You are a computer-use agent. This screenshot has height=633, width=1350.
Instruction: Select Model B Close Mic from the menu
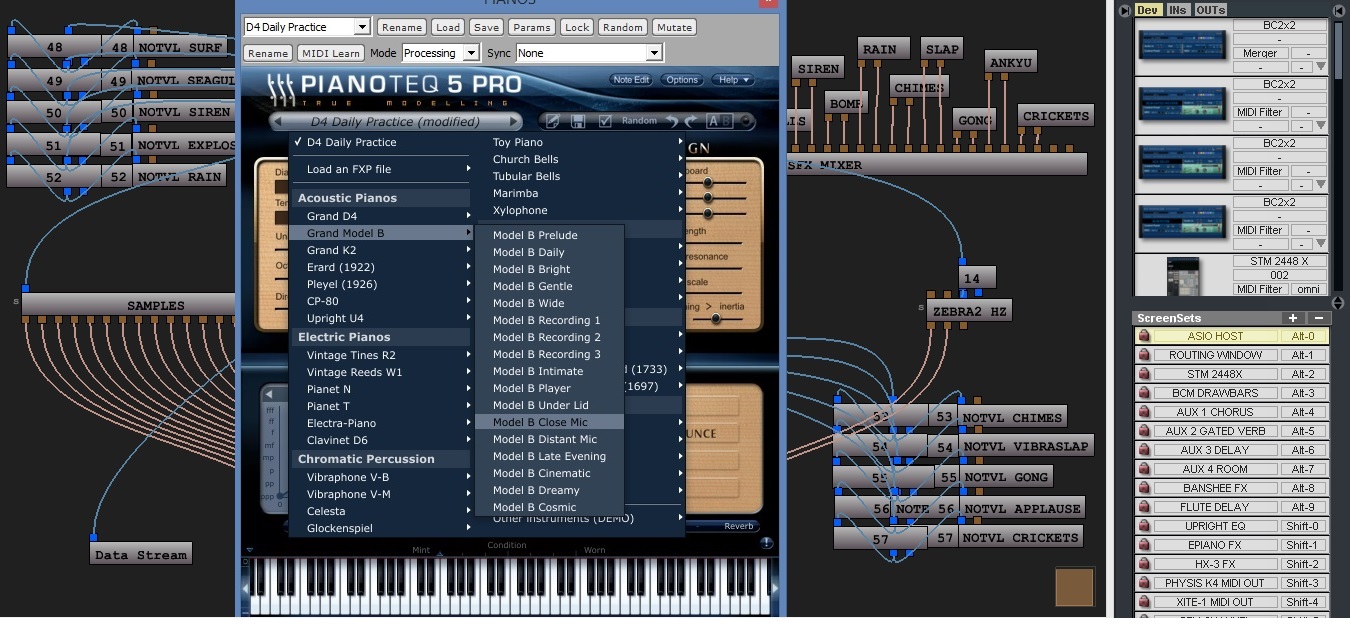541,422
